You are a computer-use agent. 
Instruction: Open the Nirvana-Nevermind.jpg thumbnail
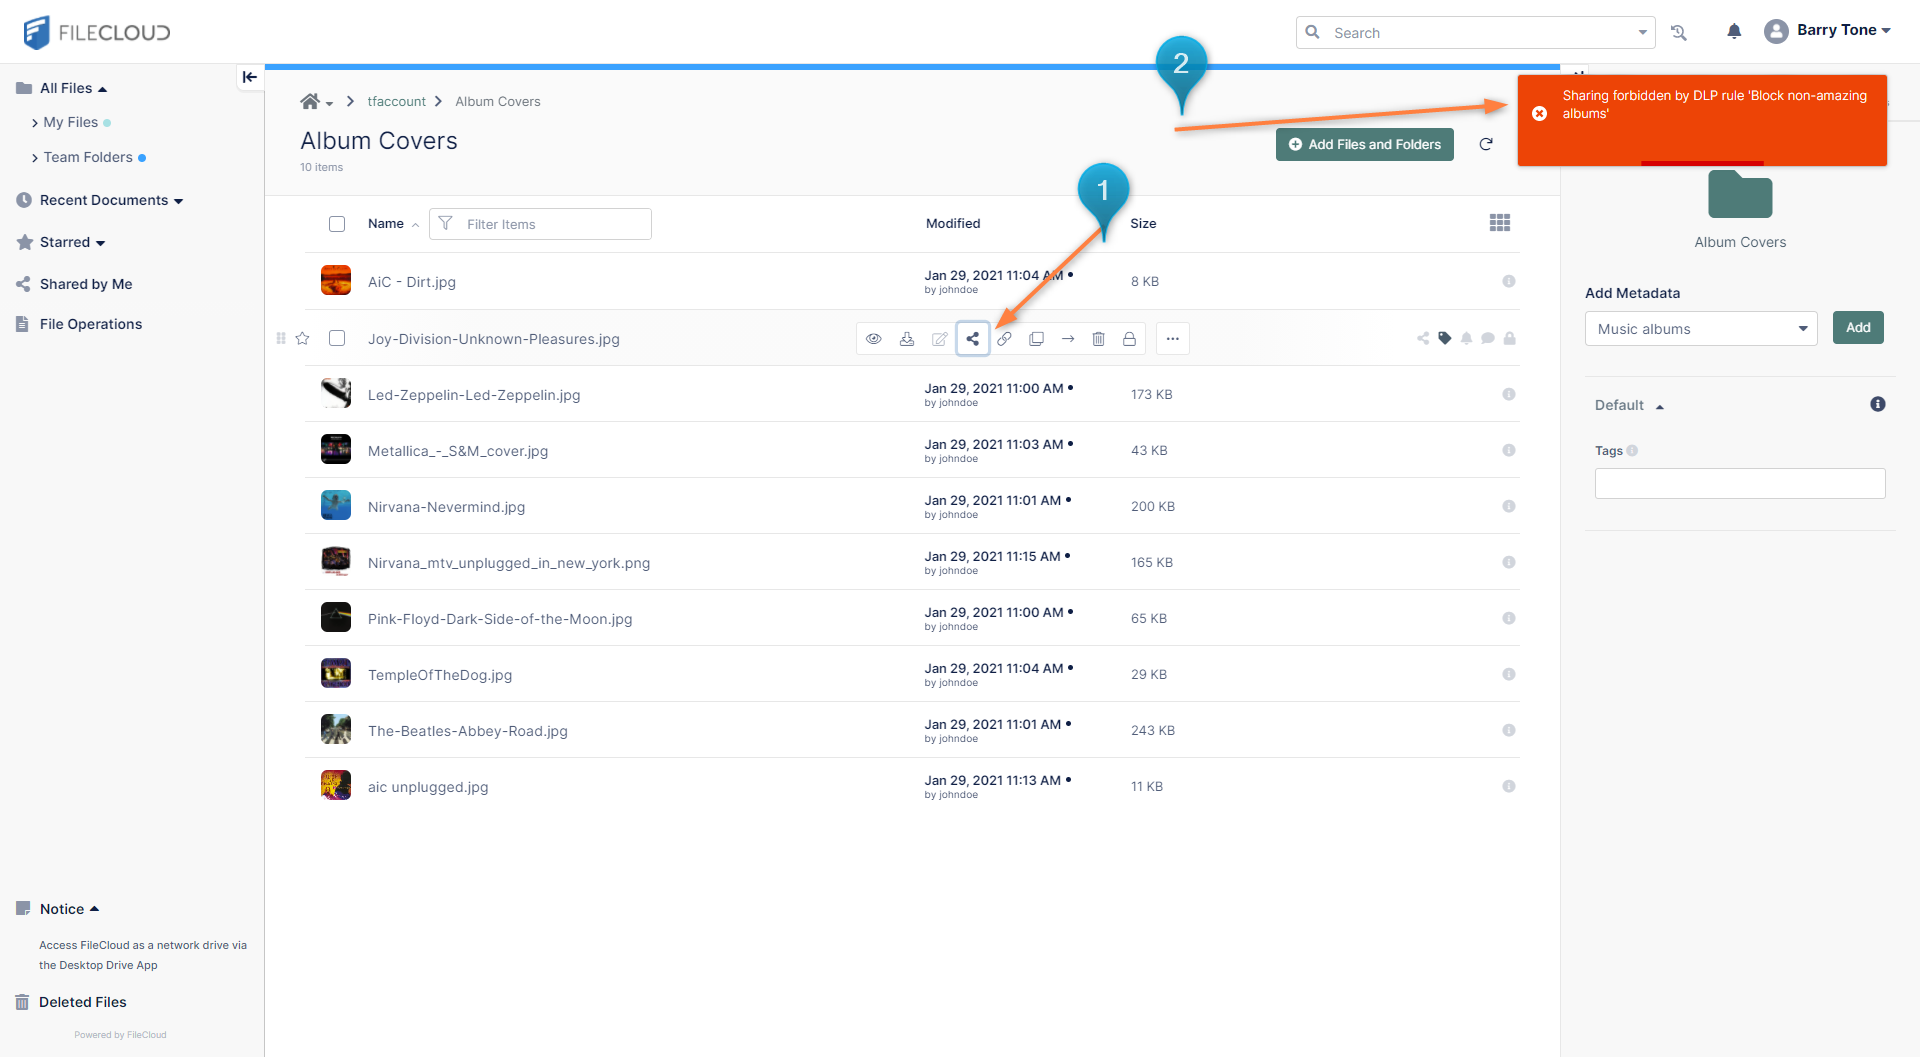[x=336, y=505]
